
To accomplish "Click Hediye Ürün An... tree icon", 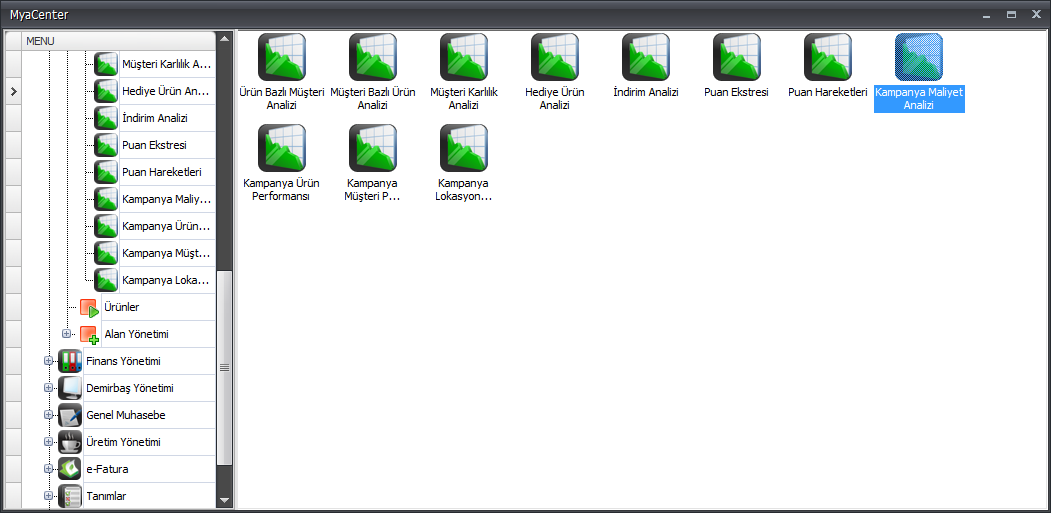I will pos(106,91).
